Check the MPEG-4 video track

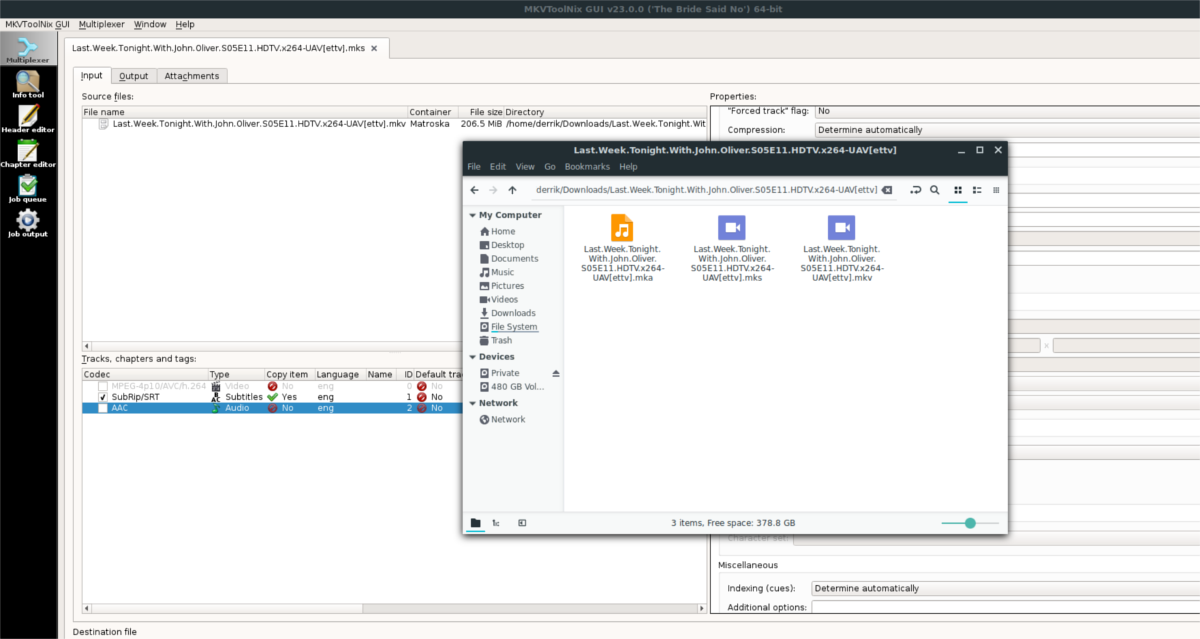click(102, 385)
